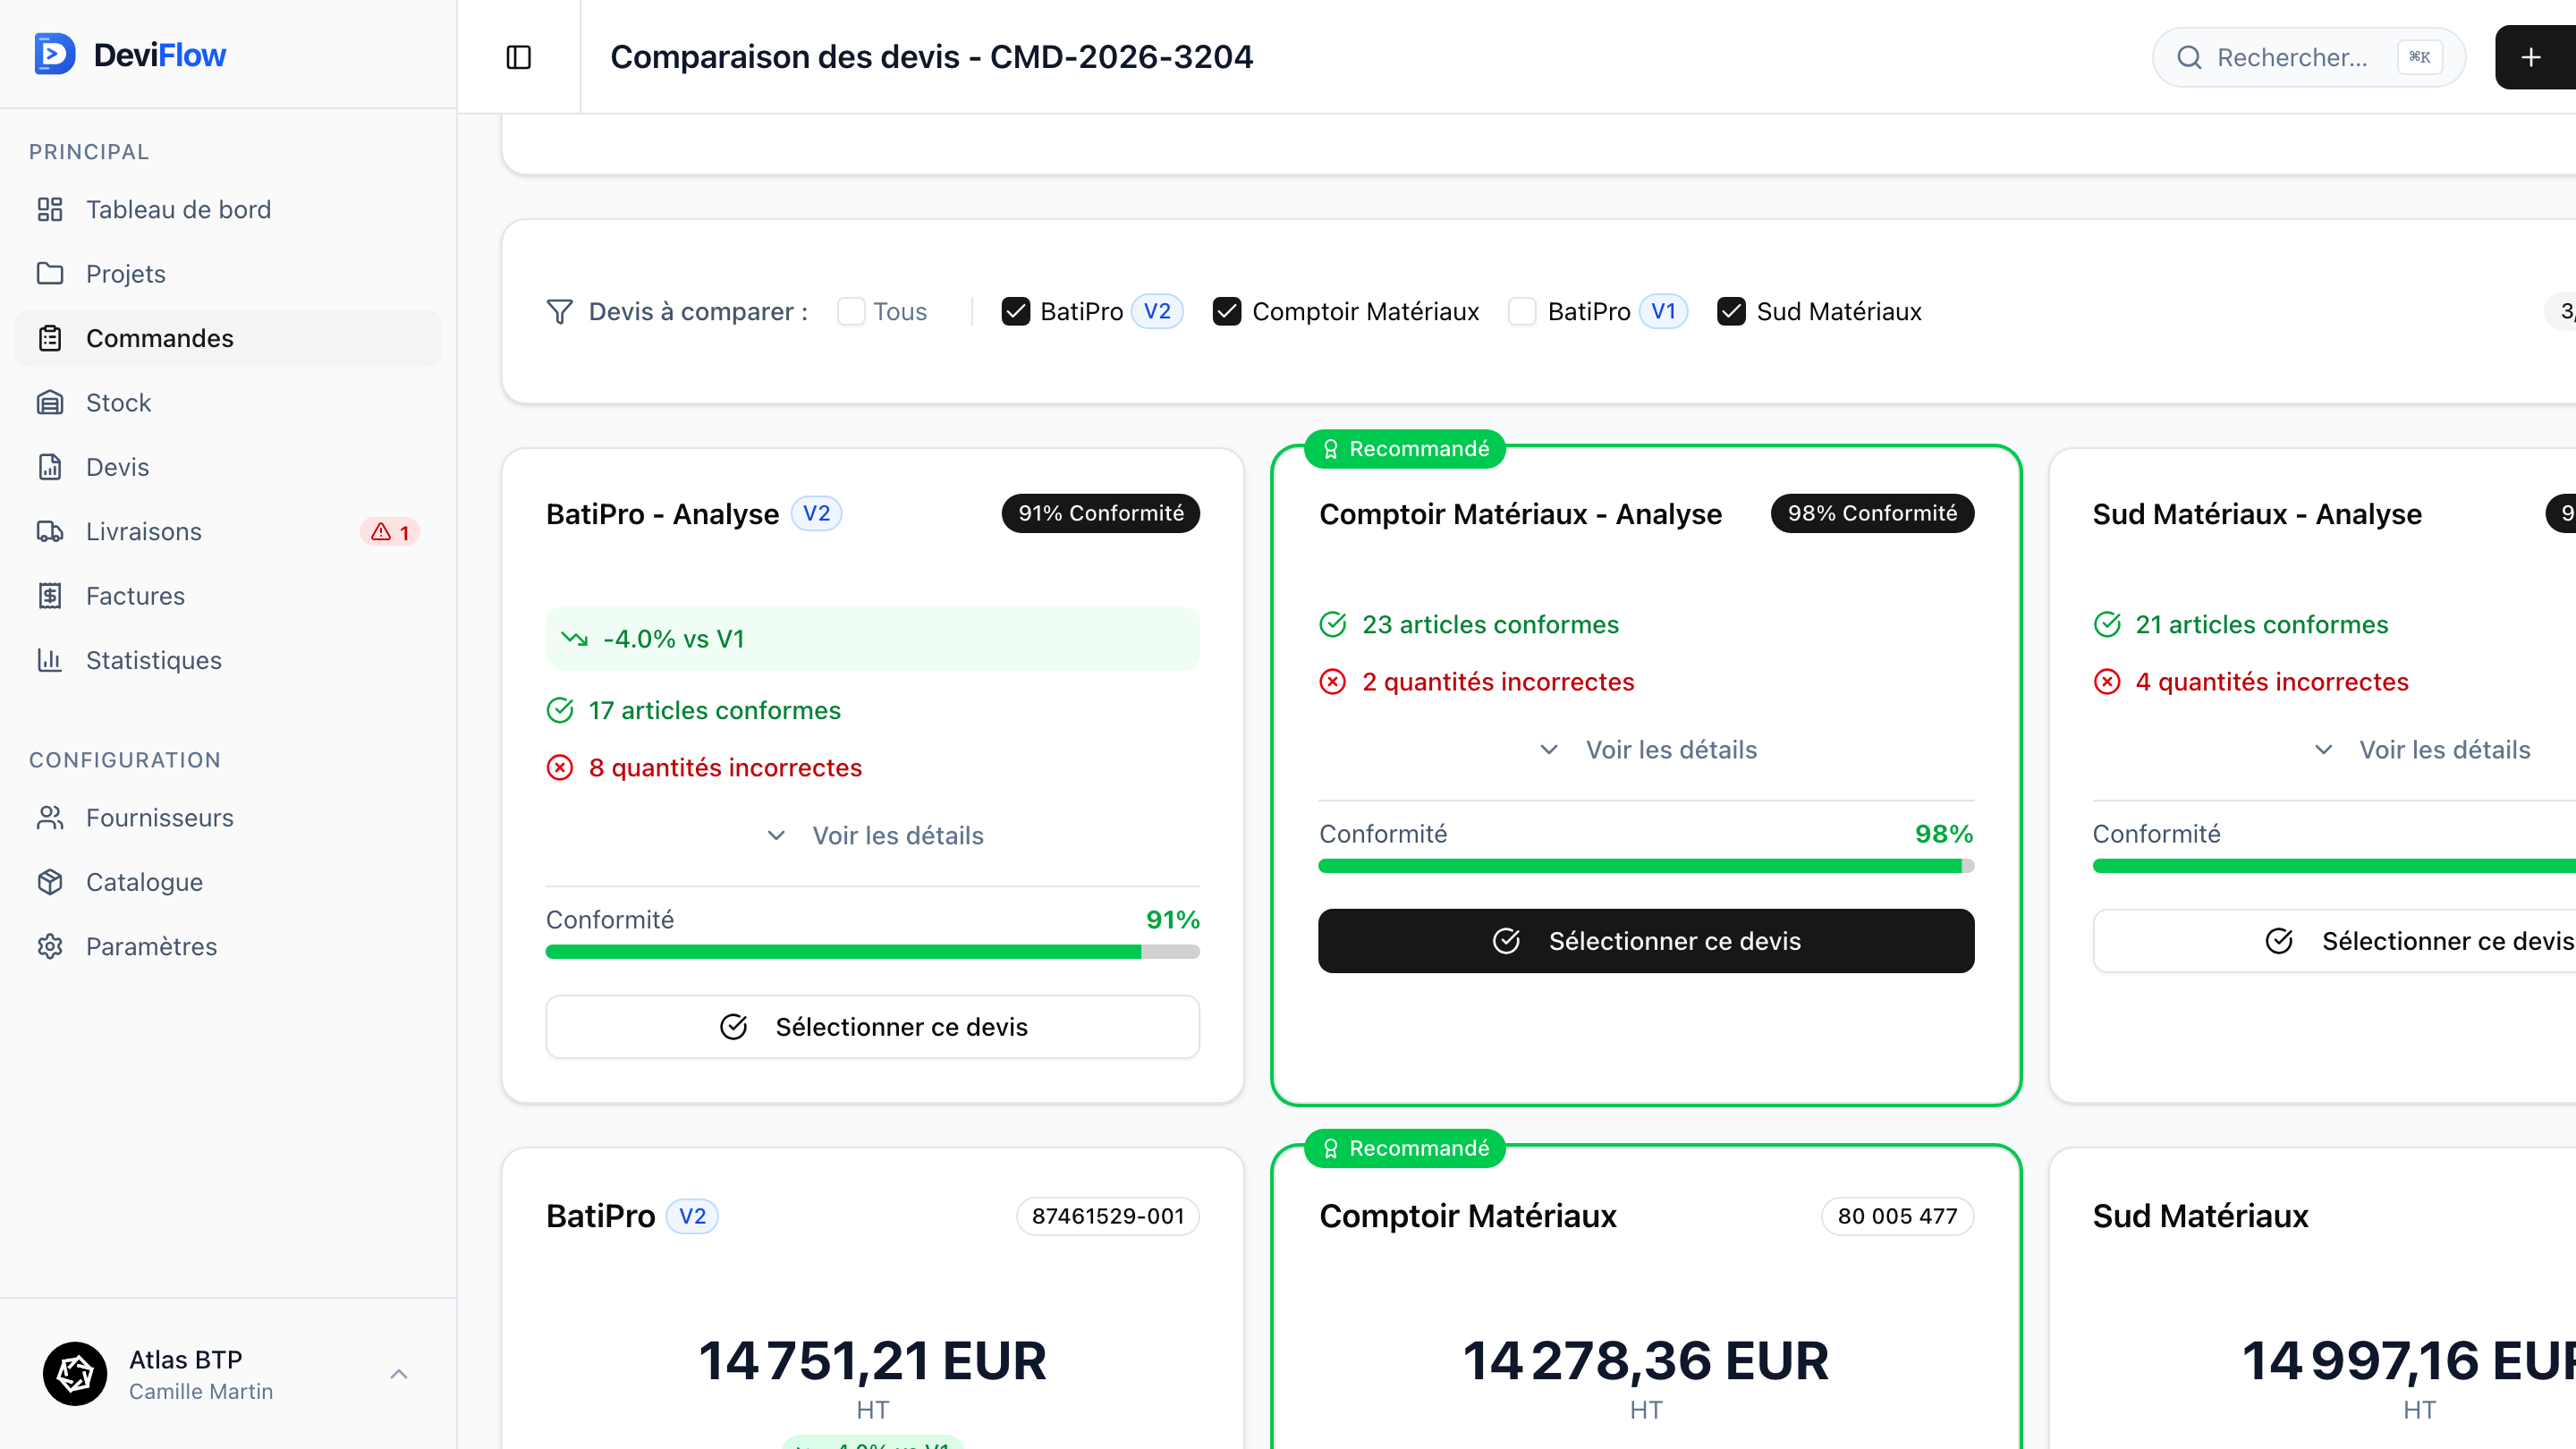Click the red cross beside 4 quantités incorrectes
The width and height of the screenshot is (2576, 1449).
click(2107, 681)
